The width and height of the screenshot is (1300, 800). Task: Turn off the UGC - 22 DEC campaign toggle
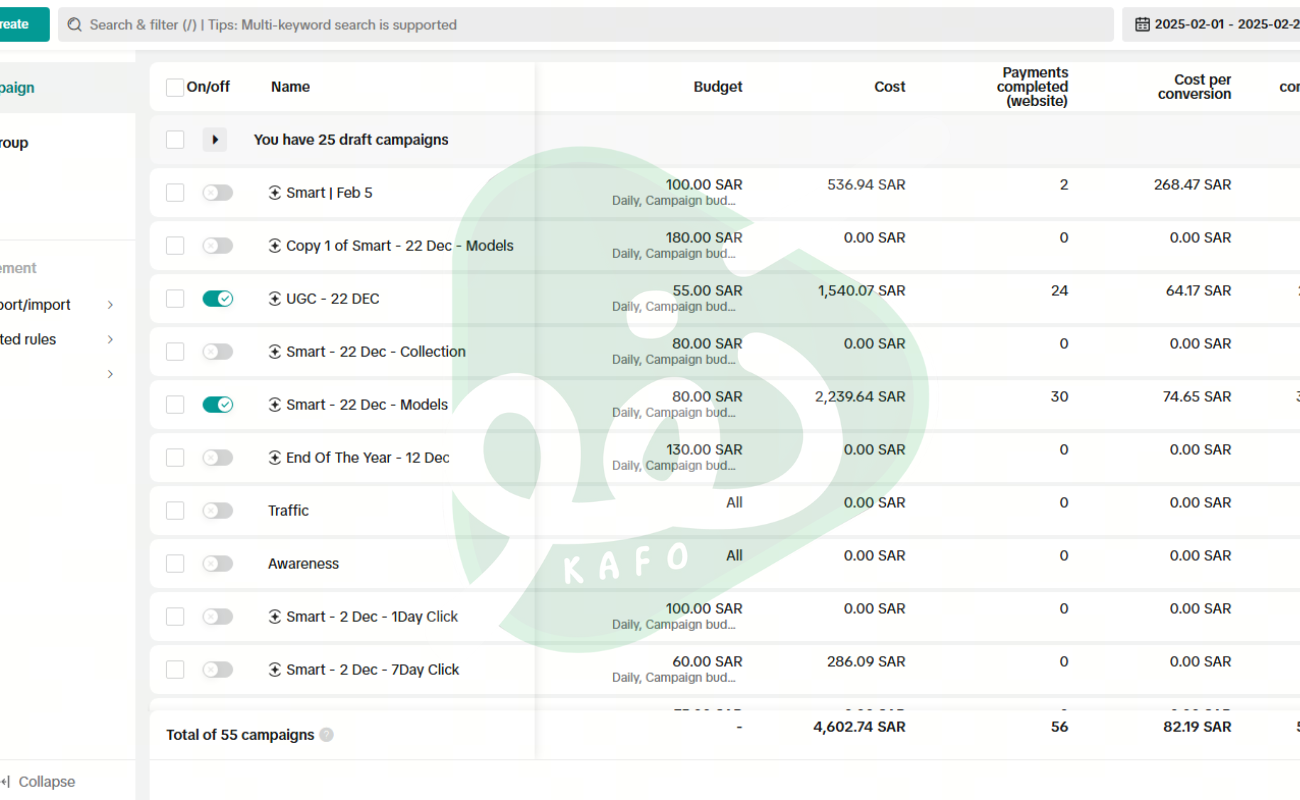217,299
